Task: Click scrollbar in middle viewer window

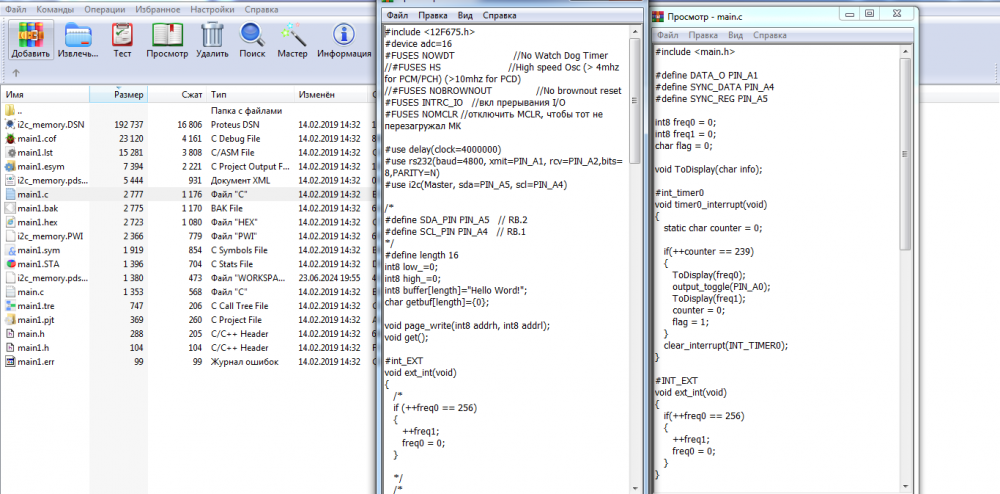Action: coord(635,102)
